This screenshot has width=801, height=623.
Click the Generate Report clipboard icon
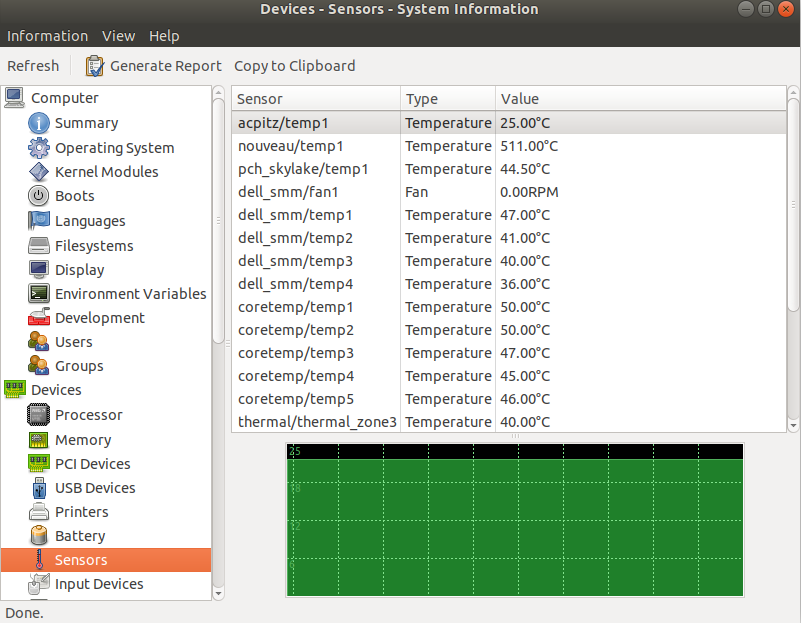[95, 66]
